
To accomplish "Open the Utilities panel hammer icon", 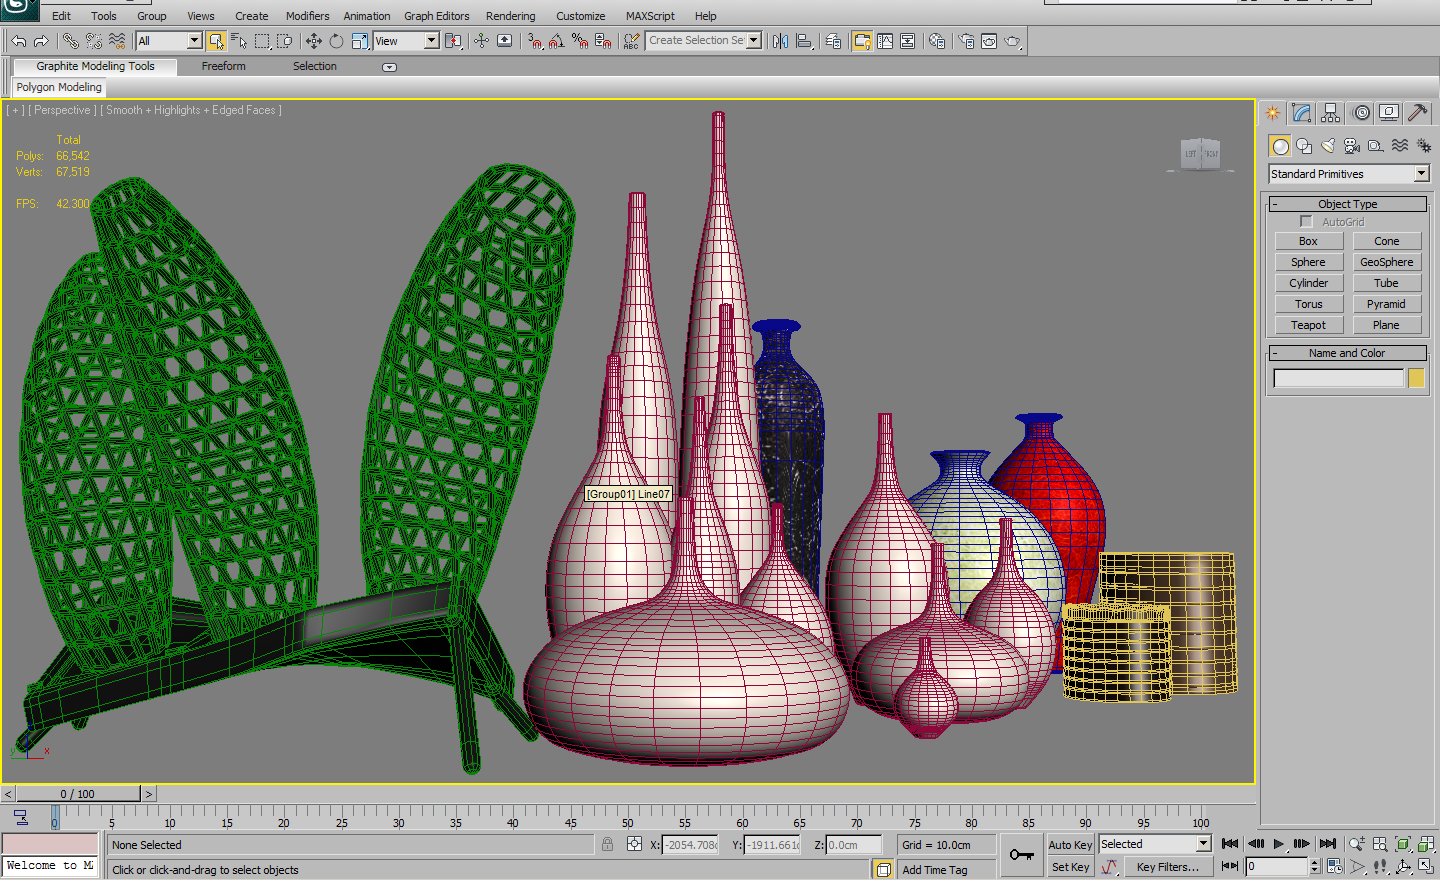I will (1419, 112).
